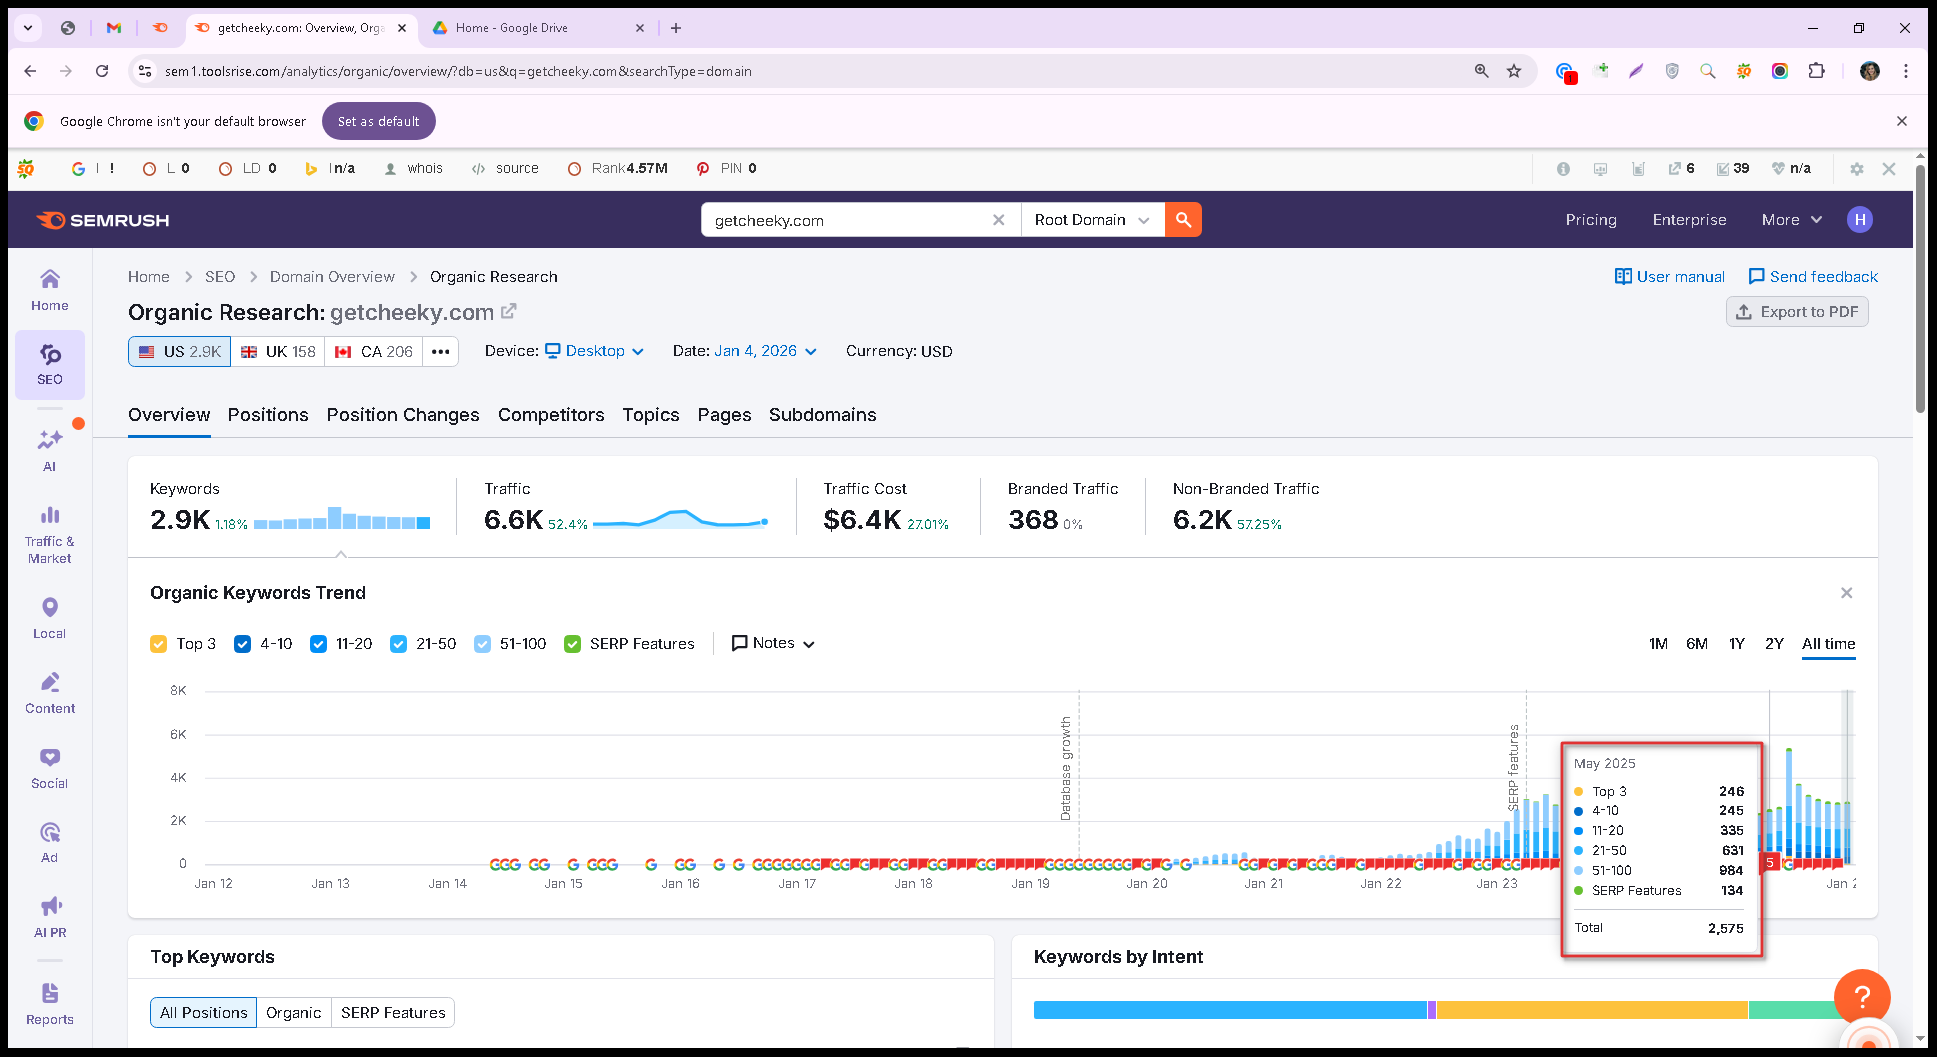Open the Reports sidebar section
Image resolution: width=1937 pixels, height=1057 pixels.
(49, 1003)
